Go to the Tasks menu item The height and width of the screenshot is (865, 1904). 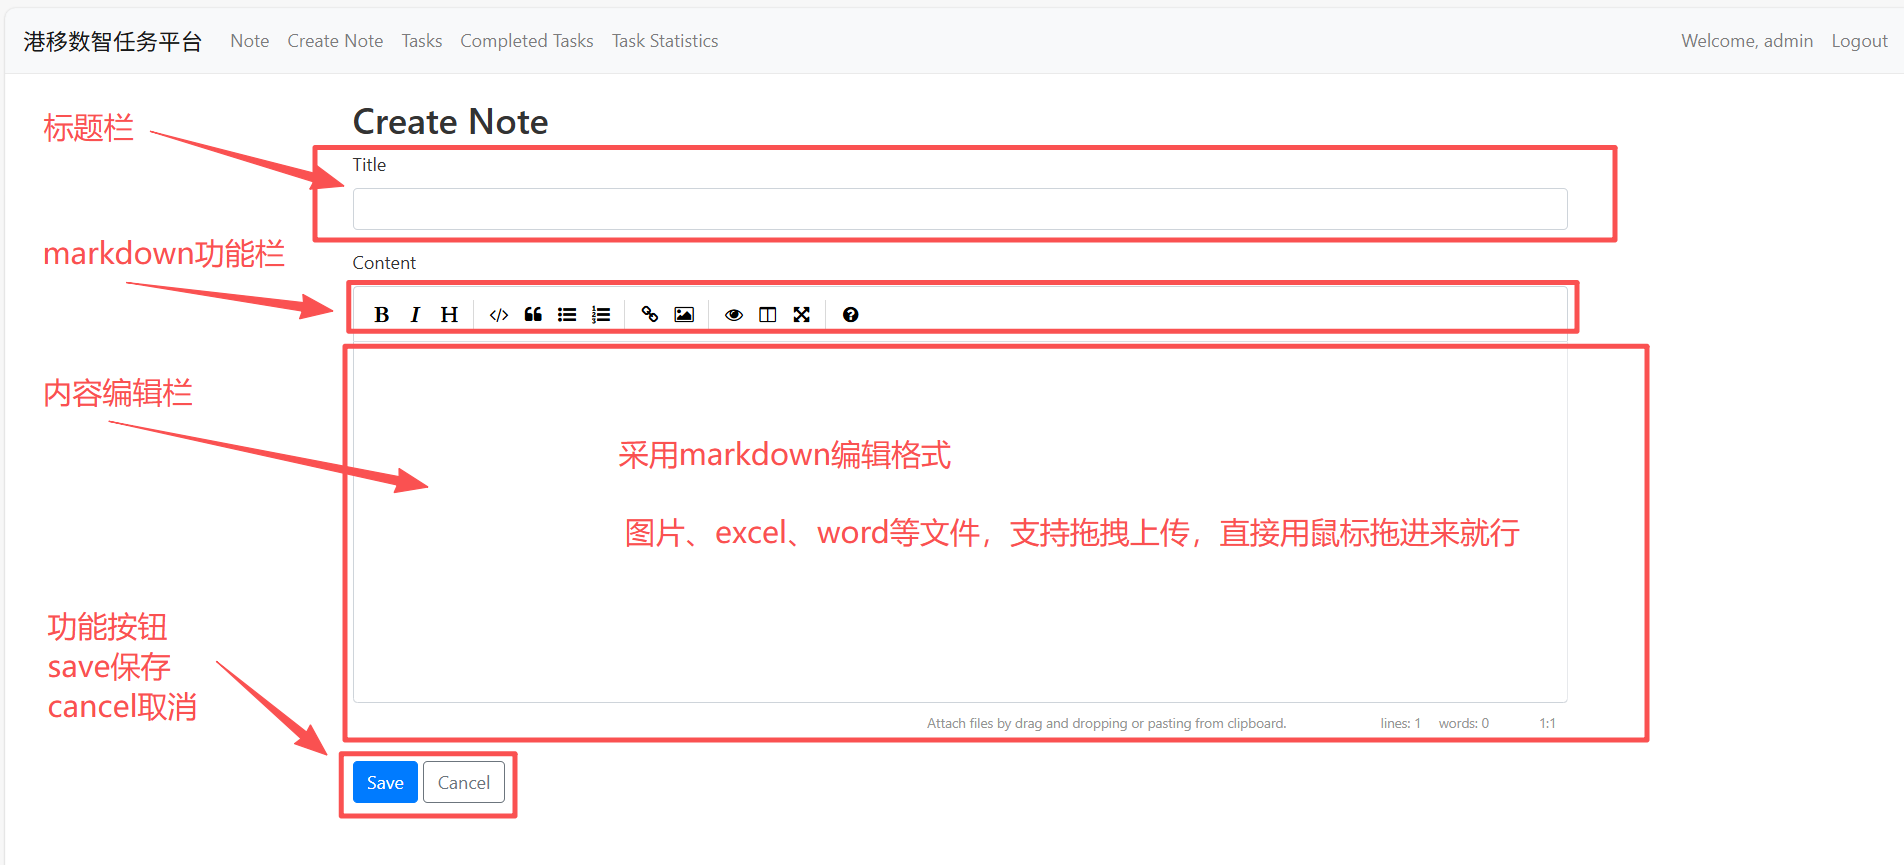421,41
